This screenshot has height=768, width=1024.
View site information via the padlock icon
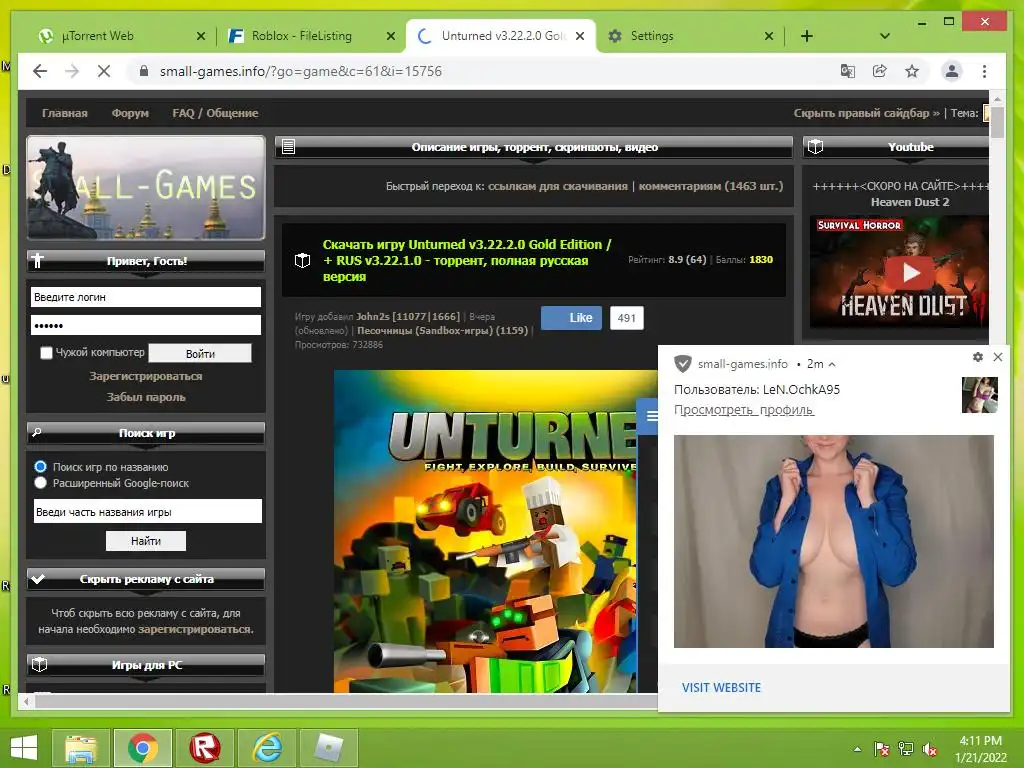[144, 71]
